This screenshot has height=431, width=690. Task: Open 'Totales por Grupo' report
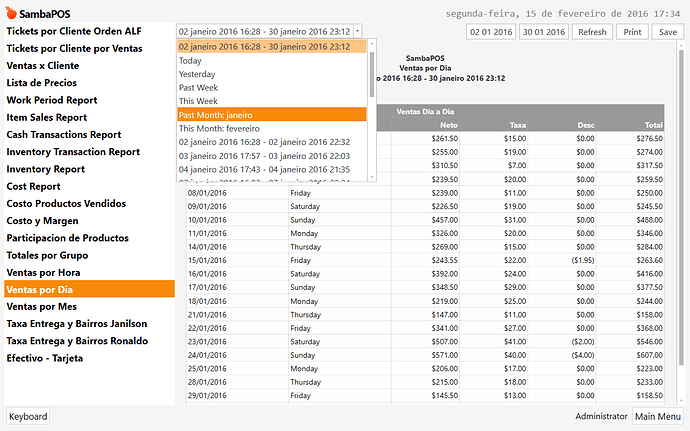pyautogui.click(x=89, y=255)
